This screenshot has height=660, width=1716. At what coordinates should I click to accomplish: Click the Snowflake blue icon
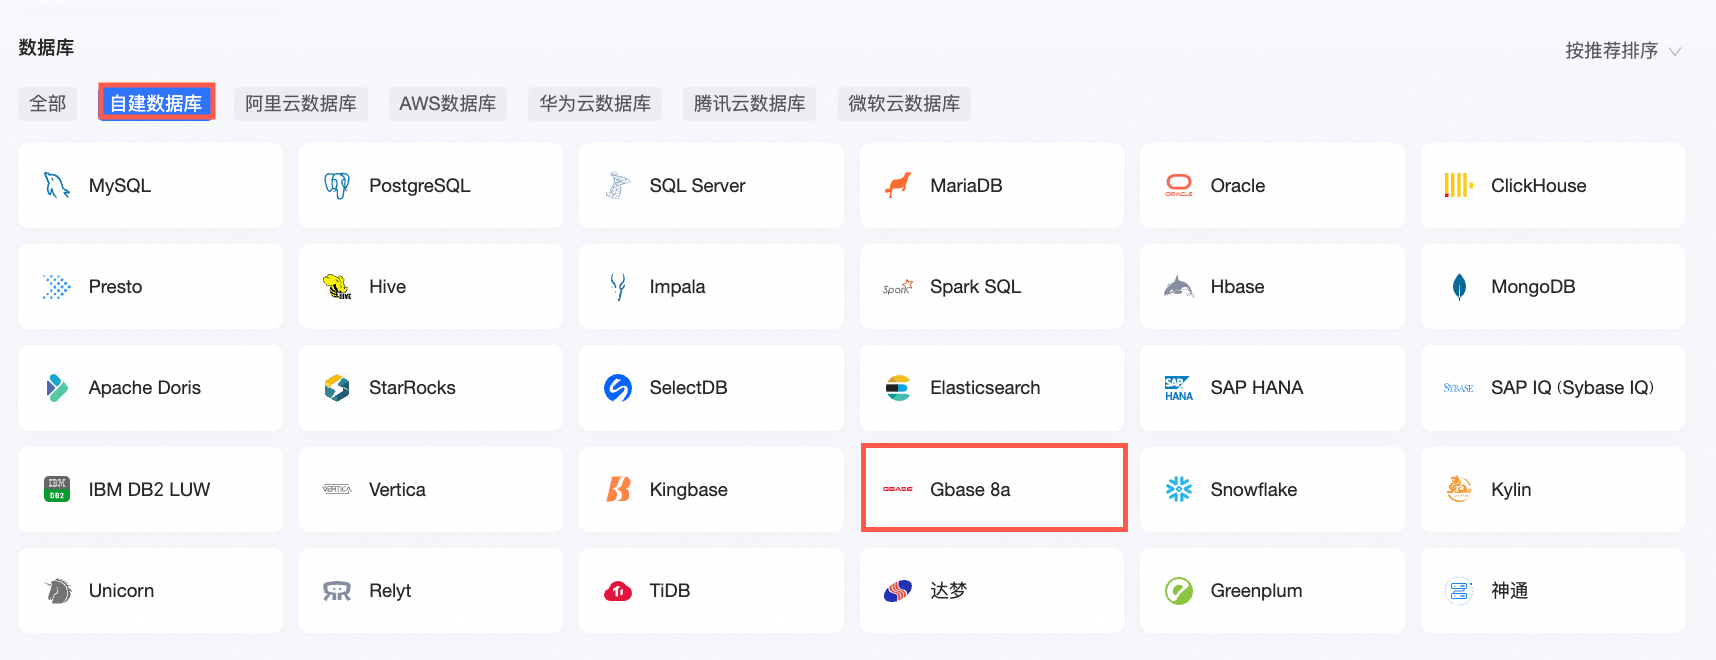(1179, 489)
